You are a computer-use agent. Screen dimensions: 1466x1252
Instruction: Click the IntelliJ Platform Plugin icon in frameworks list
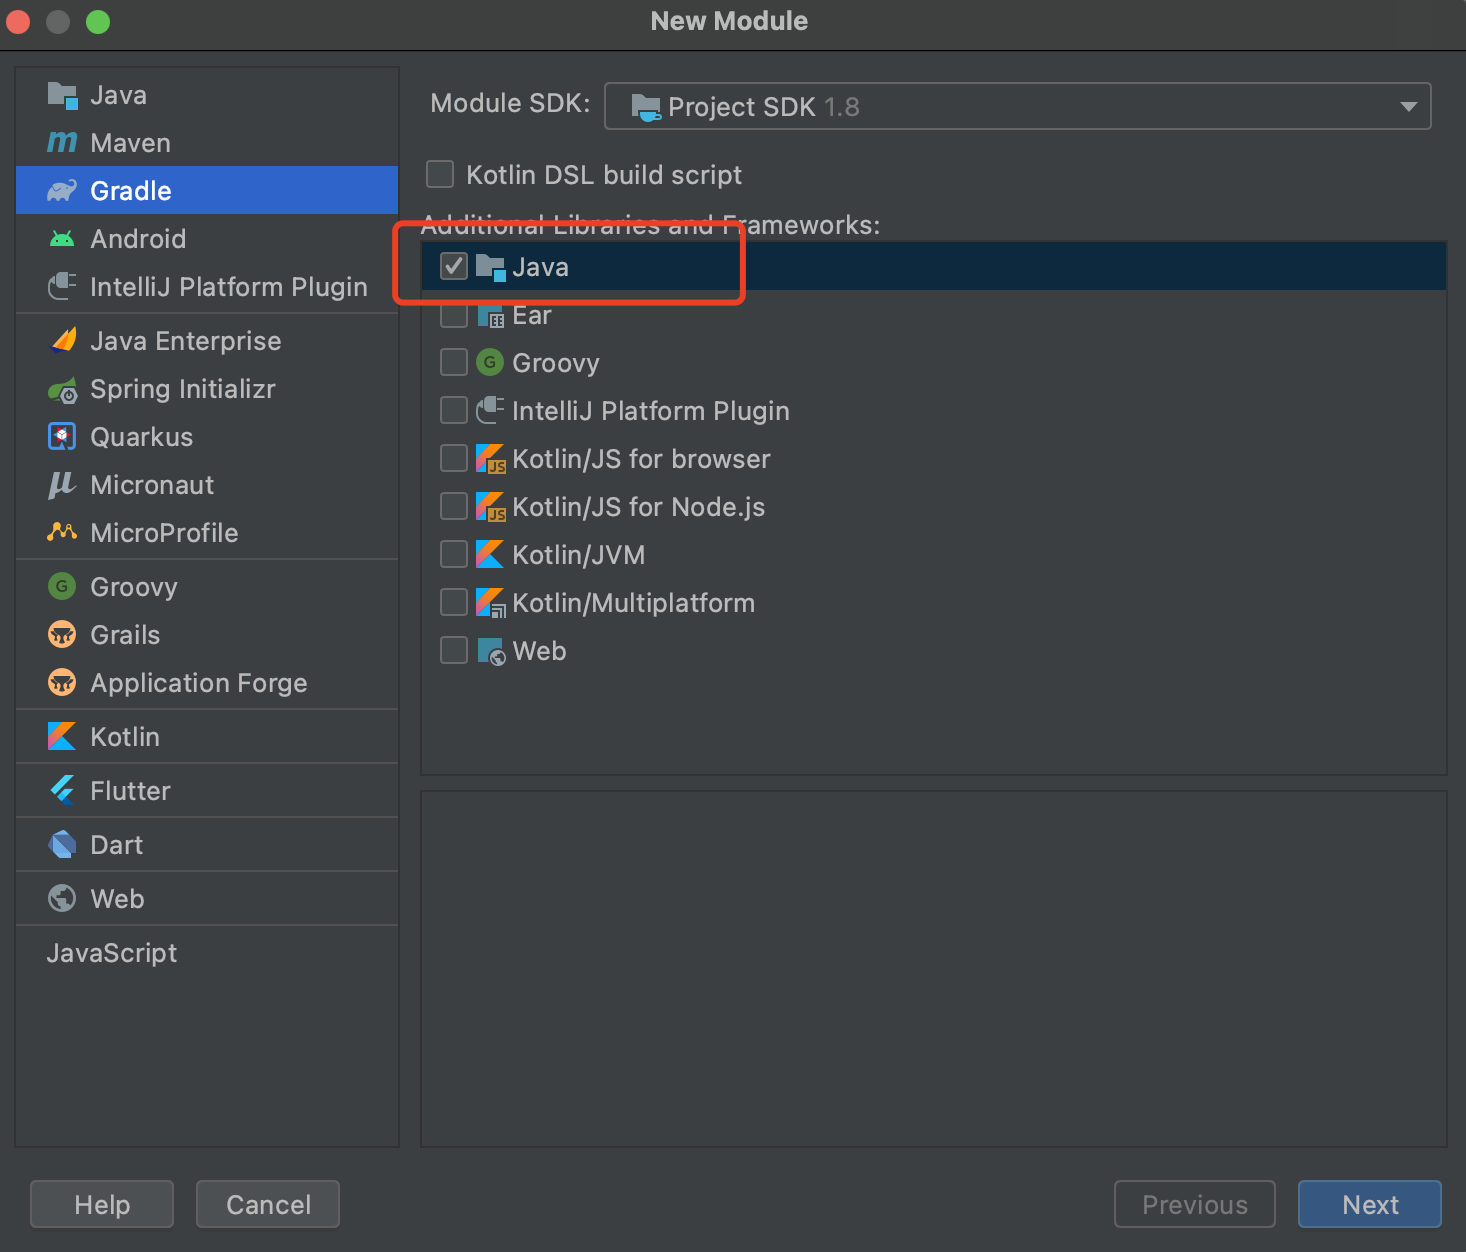tap(490, 410)
